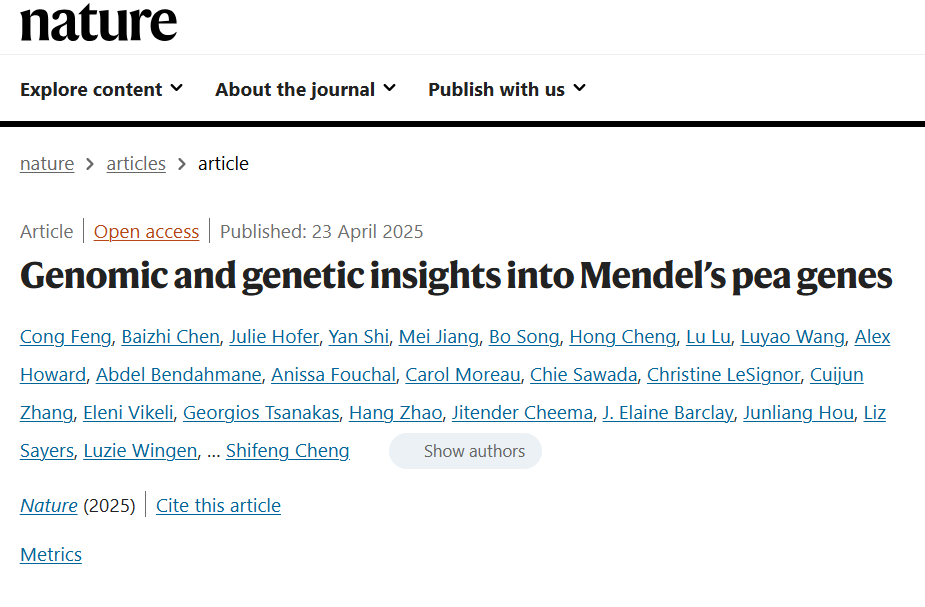
Task: Open author J. Elaine Barclay link
Action: [668, 413]
